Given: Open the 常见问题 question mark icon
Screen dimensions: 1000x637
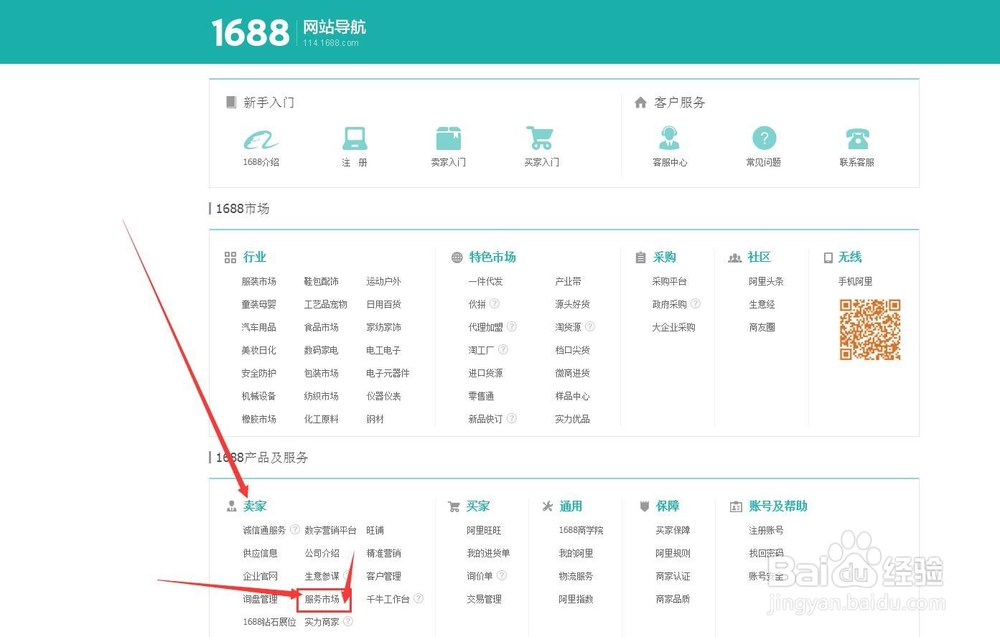Looking at the screenshot, I should point(764,138).
